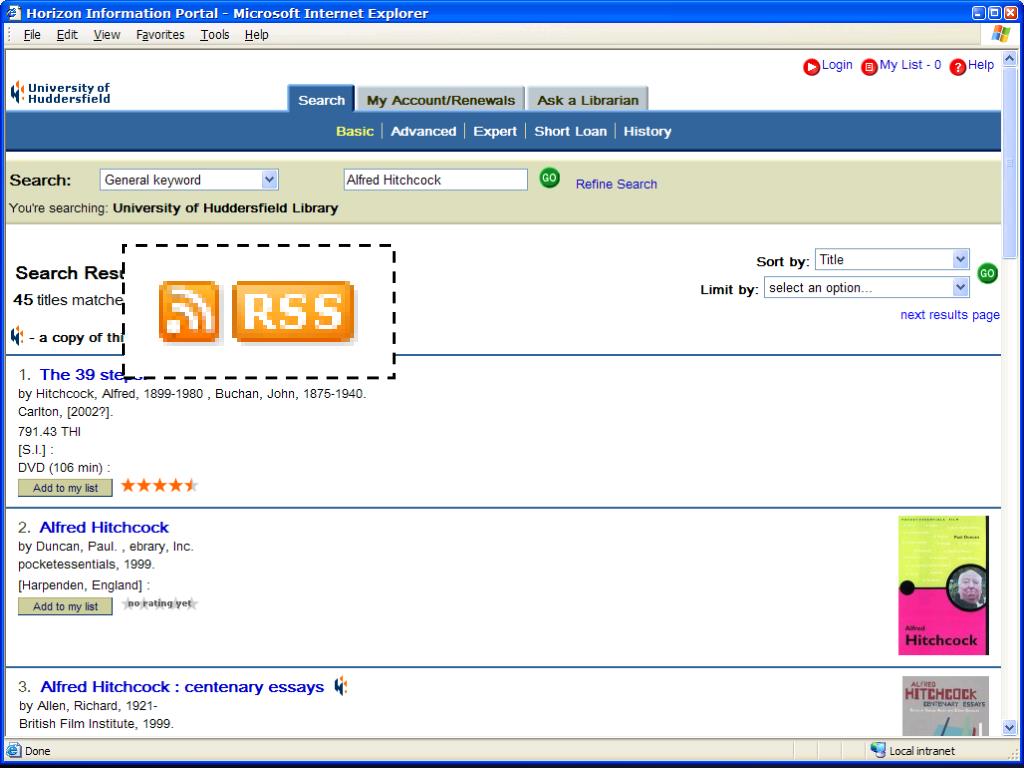Viewport: 1024px width, 768px height.
Task: Open the Short Loan search
Action: (571, 131)
